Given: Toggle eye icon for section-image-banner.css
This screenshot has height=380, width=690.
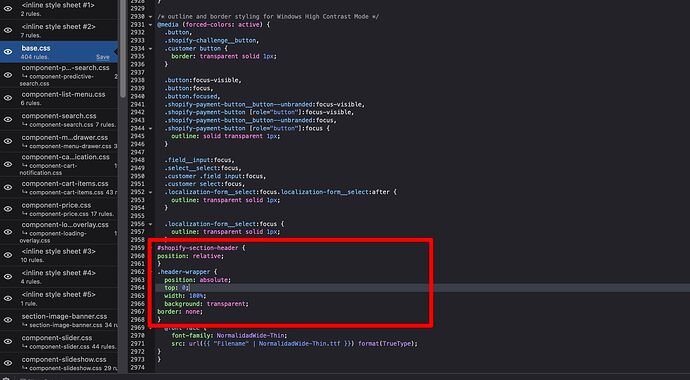Looking at the screenshot, I should coord(8,320).
